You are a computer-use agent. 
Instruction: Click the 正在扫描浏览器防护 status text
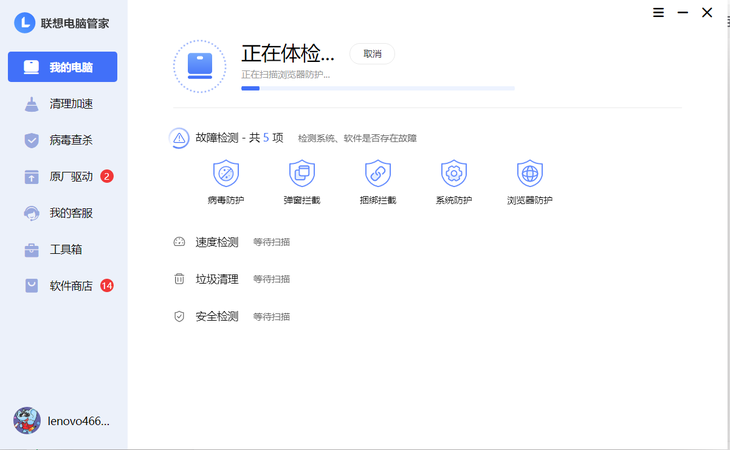coord(285,74)
